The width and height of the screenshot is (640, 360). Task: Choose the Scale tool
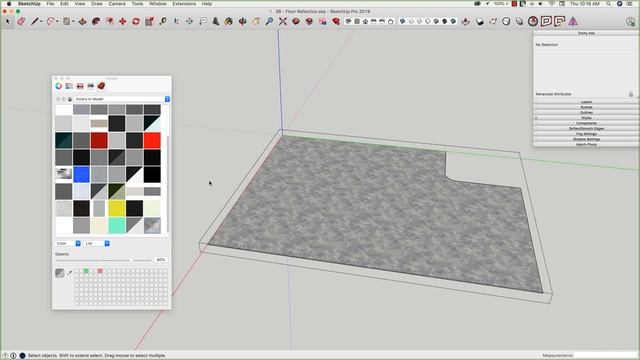pos(149,21)
